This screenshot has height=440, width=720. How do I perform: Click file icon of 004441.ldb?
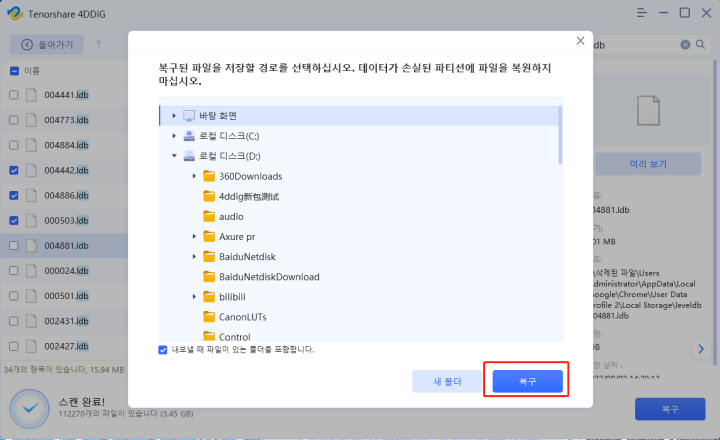[31, 95]
